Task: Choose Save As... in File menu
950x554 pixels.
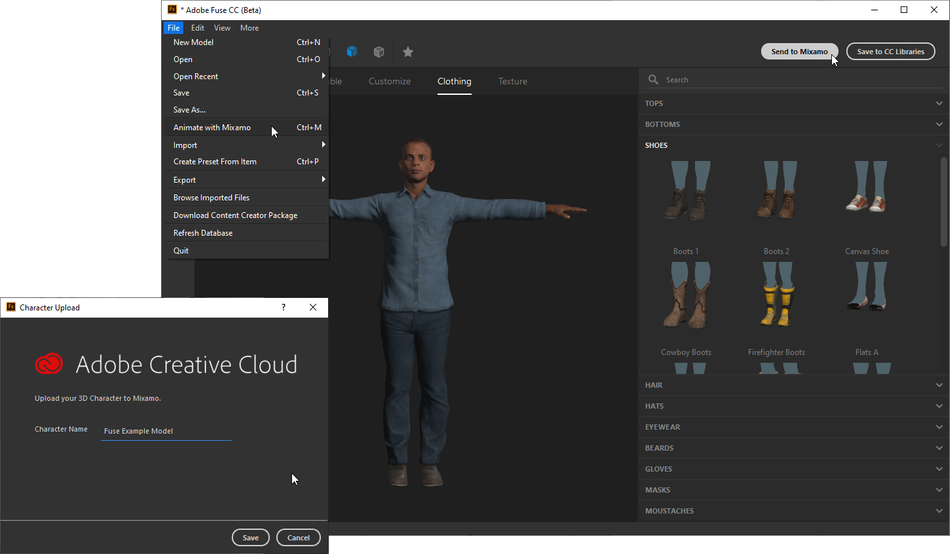Action: coord(247,110)
